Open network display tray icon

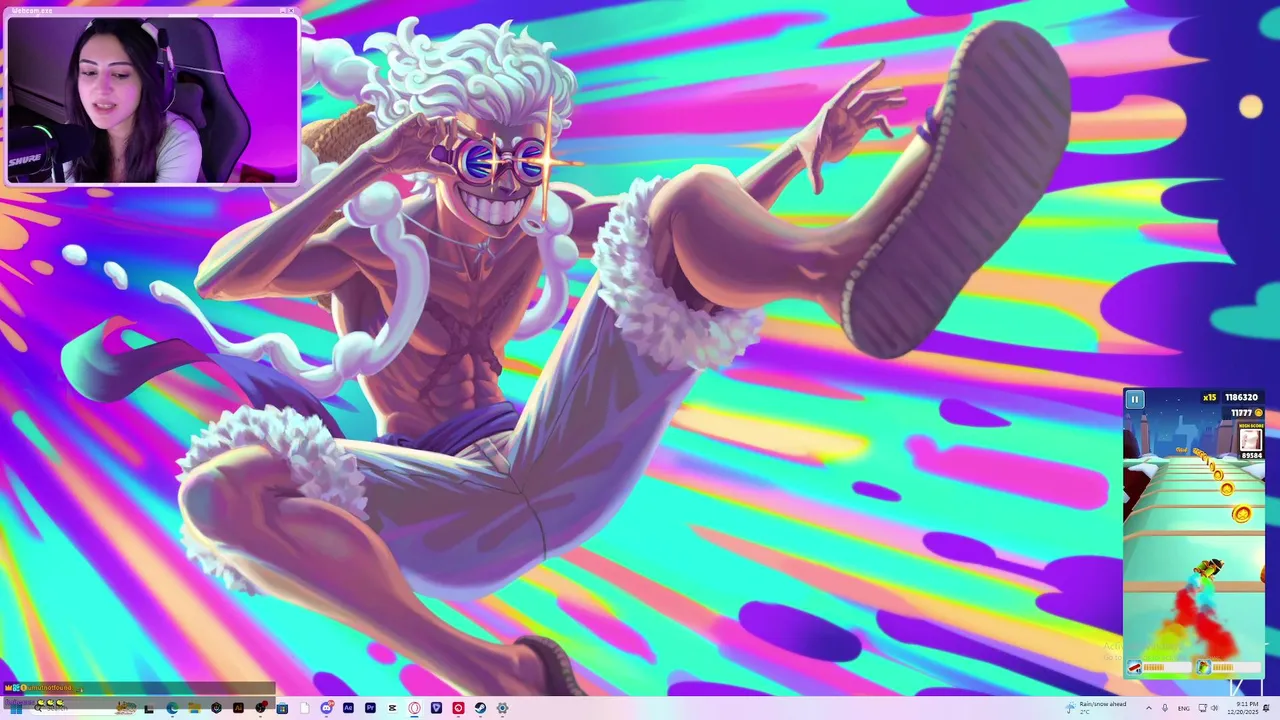point(1202,708)
